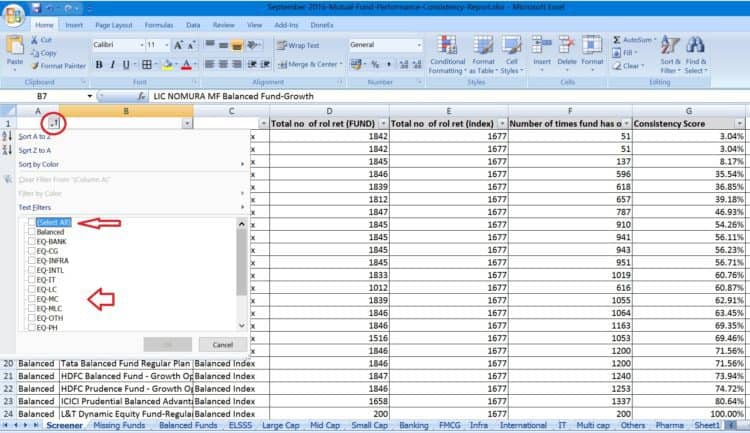
Task: Check the EQ-LC filter checkbox
Action: point(32,289)
